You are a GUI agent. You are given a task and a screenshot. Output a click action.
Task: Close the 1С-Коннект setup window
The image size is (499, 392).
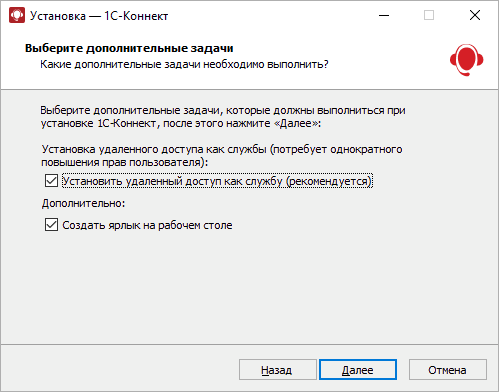coord(475,15)
